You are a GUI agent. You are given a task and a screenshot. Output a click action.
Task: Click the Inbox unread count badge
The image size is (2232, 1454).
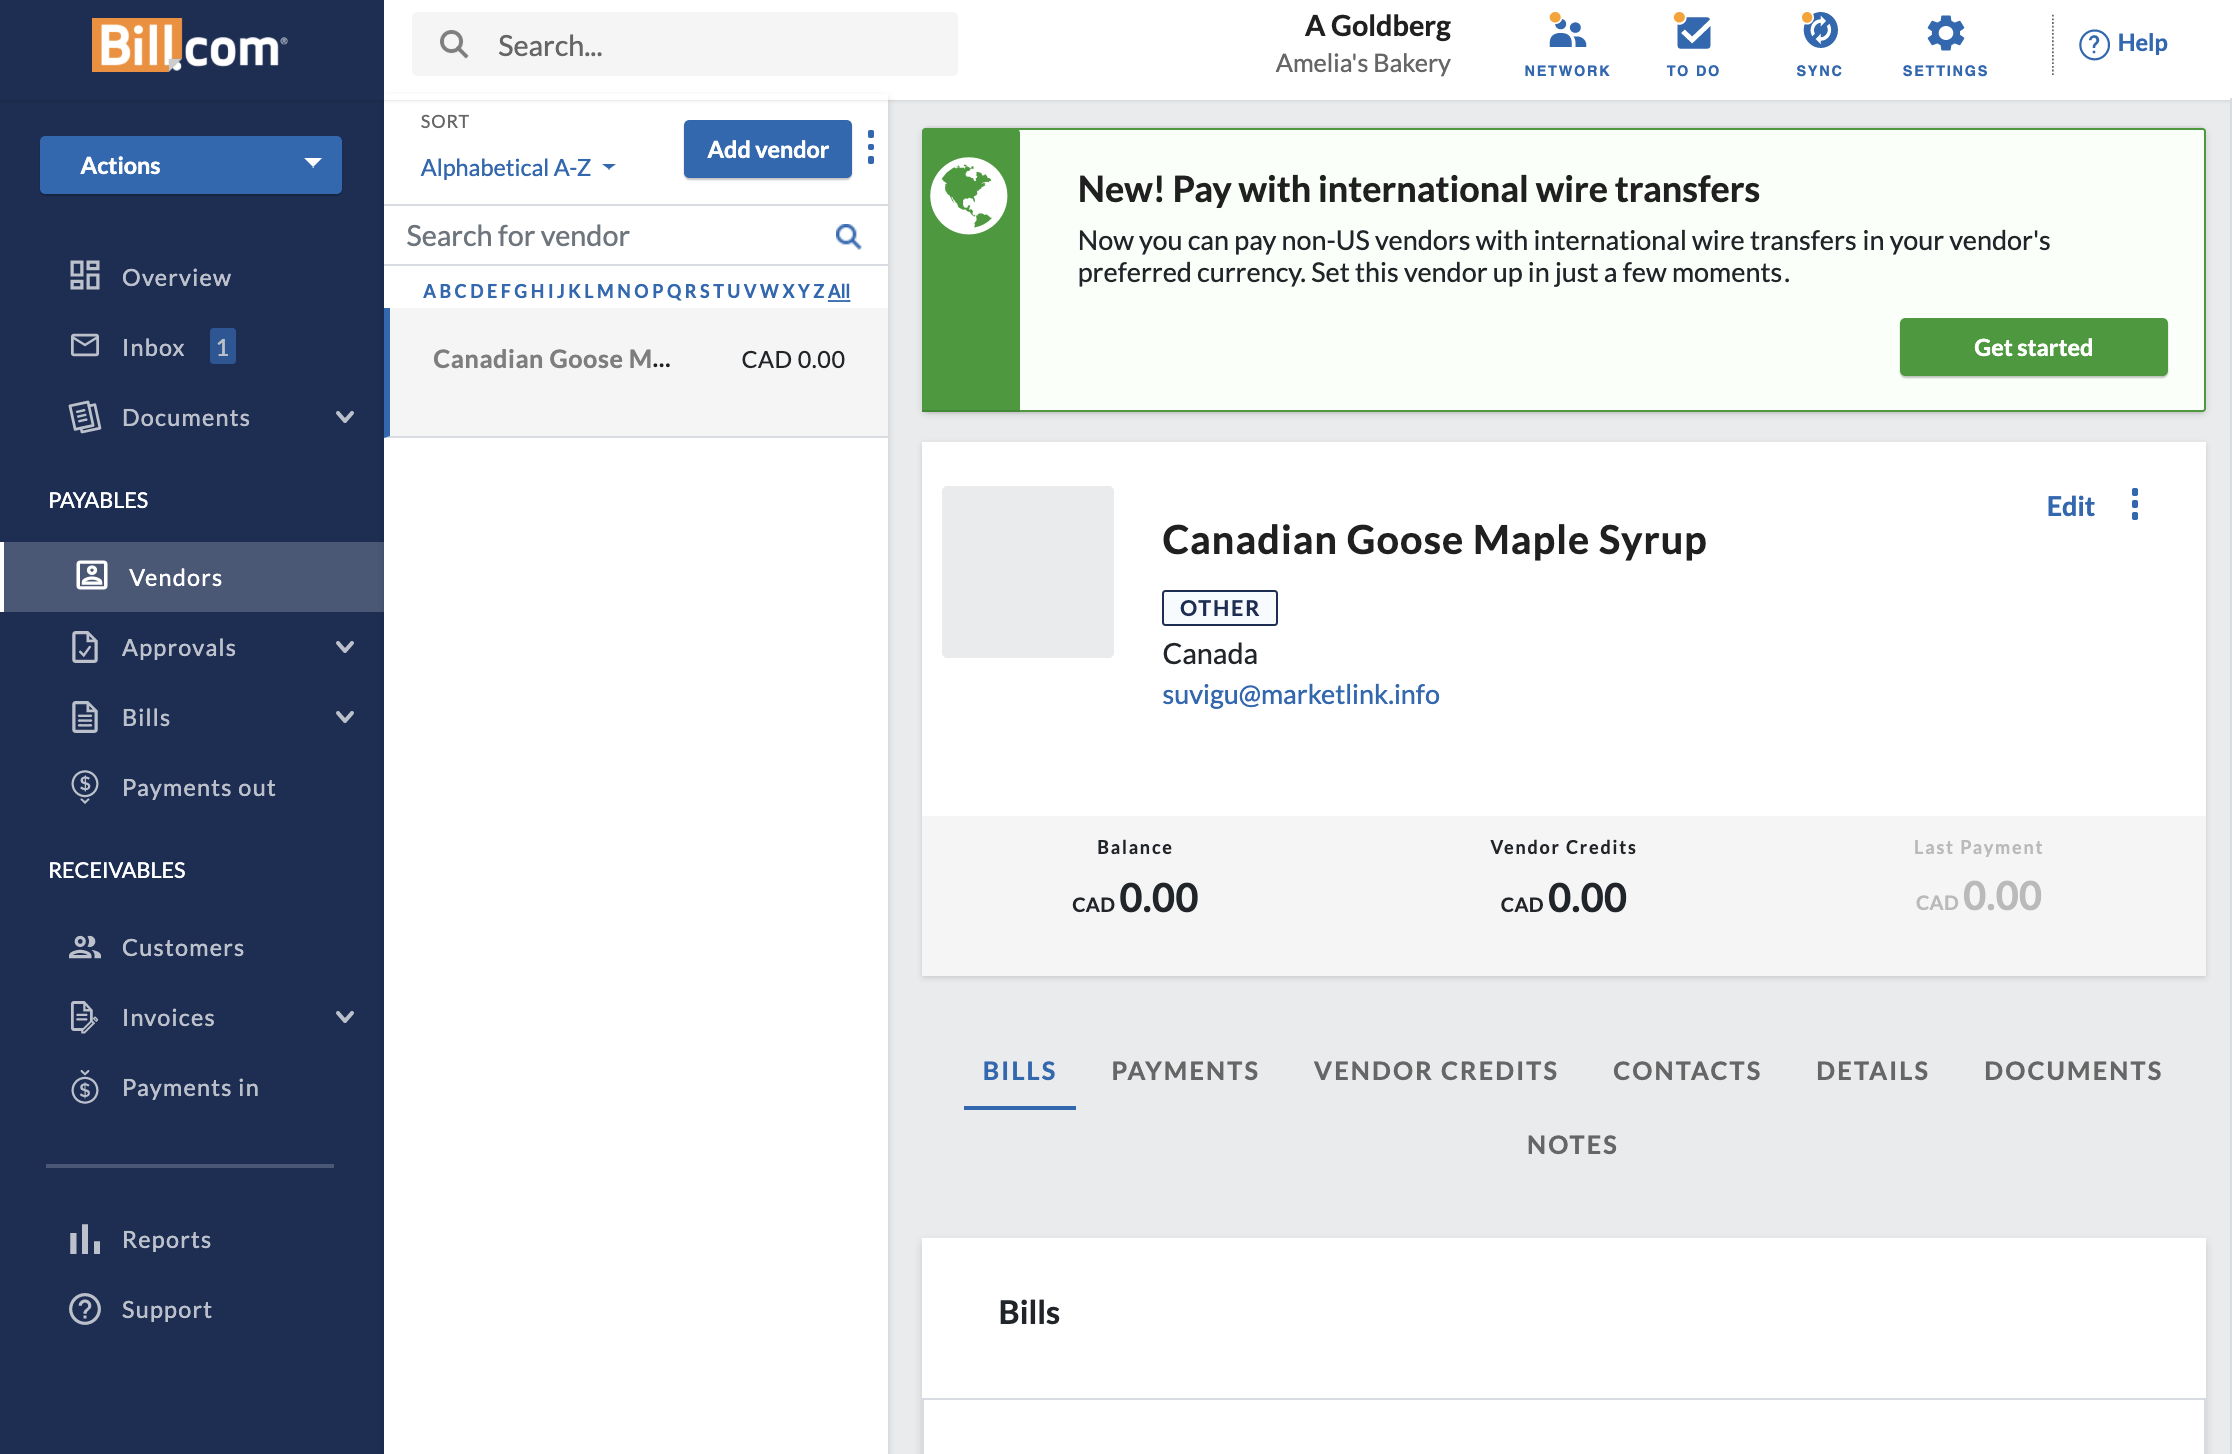tap(223, 347)
